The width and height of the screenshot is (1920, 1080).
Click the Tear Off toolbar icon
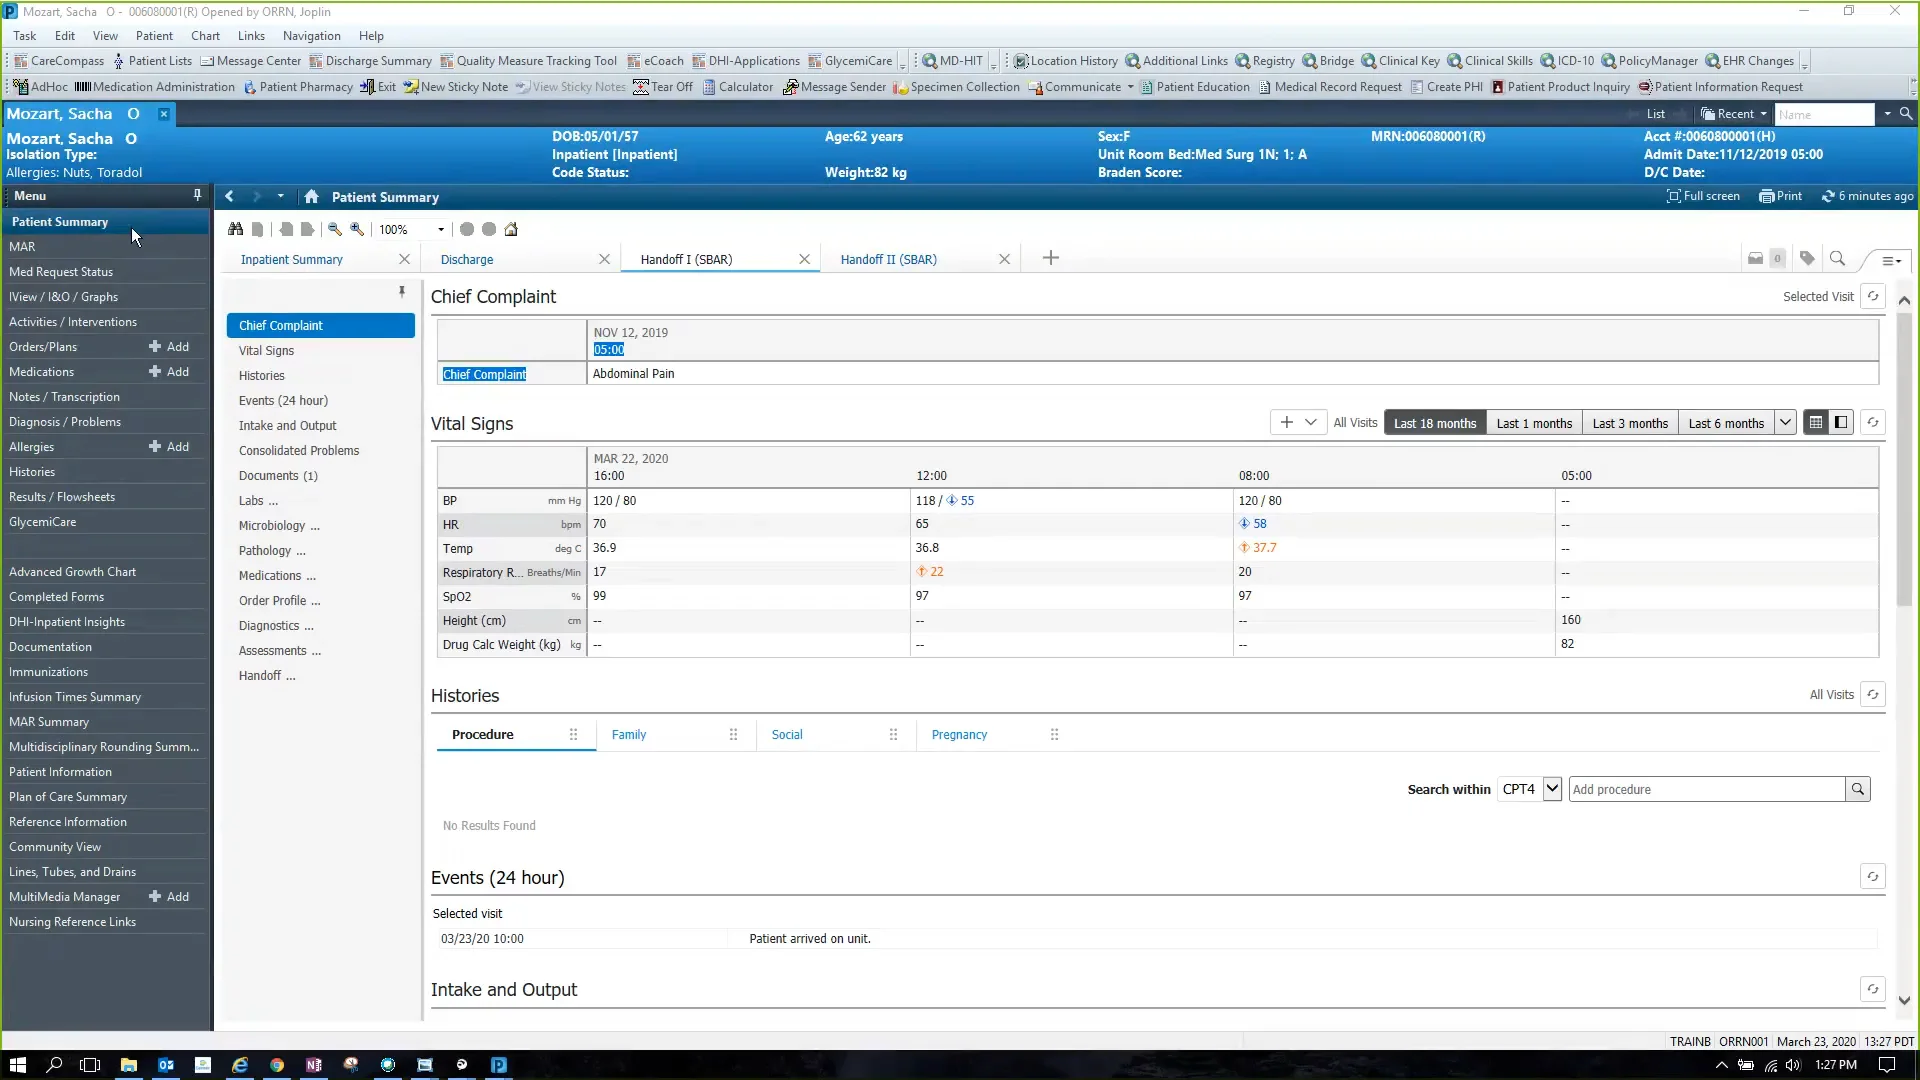(x=664, y=87)
